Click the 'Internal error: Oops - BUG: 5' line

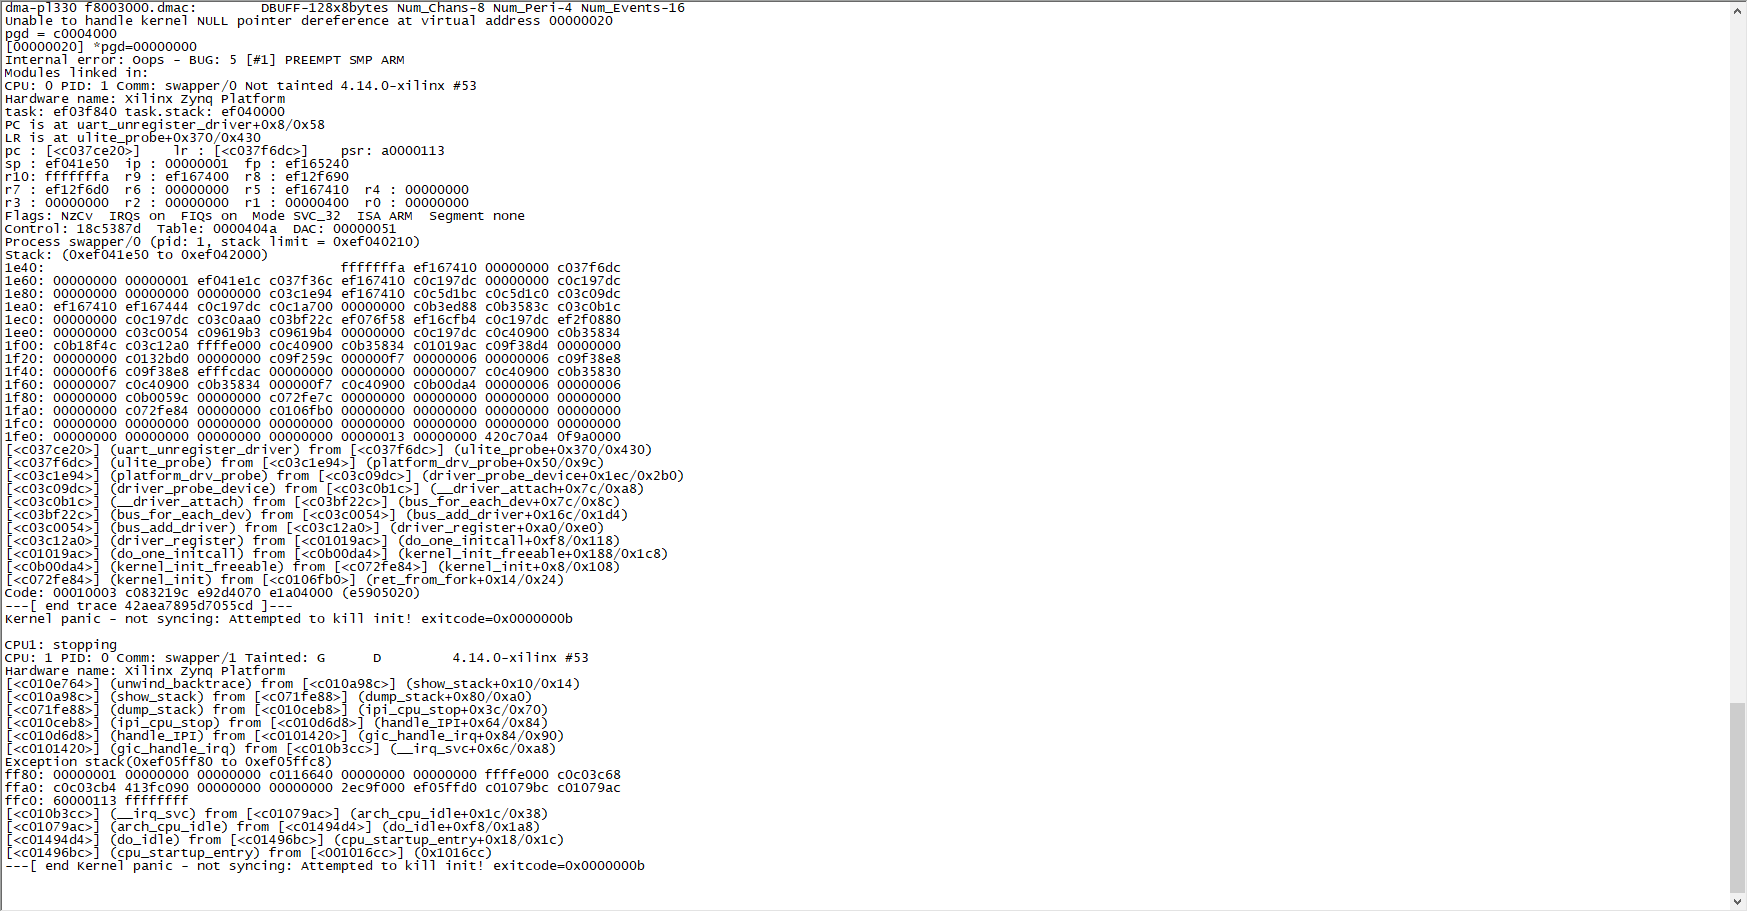point(205,60)
